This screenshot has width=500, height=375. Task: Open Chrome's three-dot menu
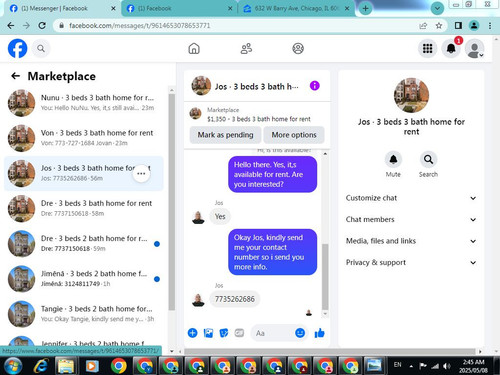[x=490, y=25]
